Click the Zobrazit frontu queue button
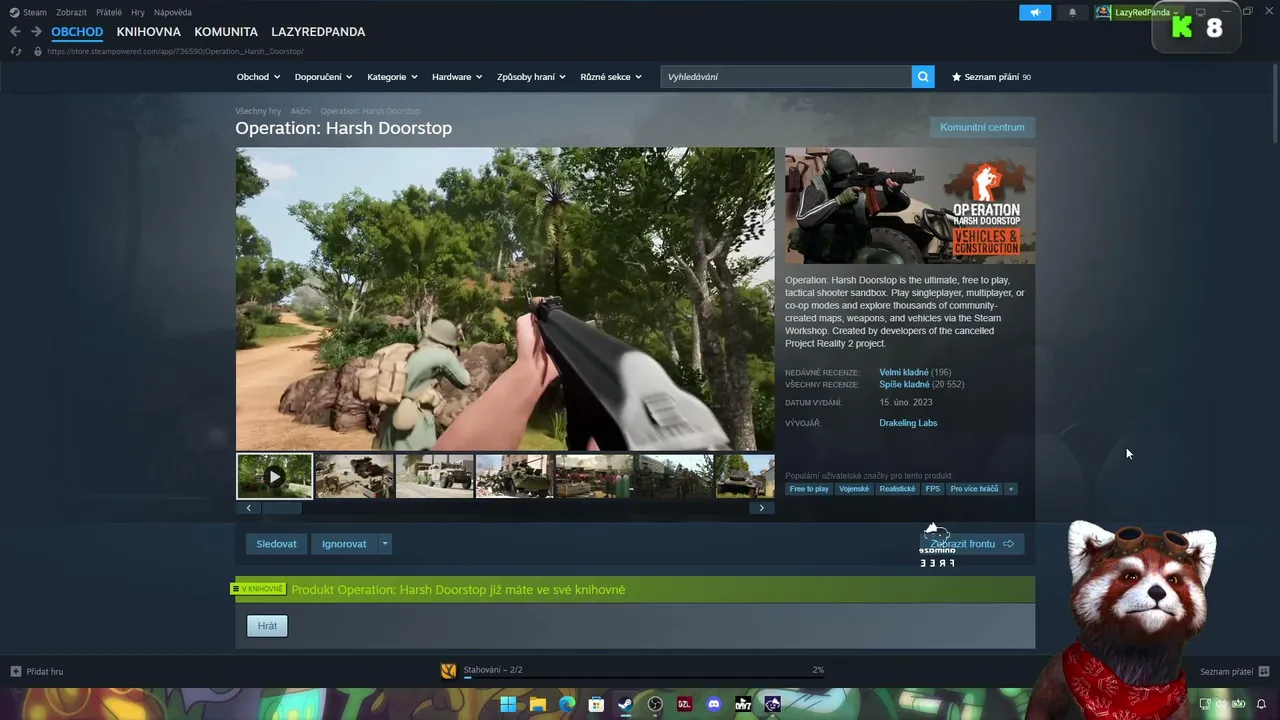This screenshot has height=720, width=1280. (972, 544)
